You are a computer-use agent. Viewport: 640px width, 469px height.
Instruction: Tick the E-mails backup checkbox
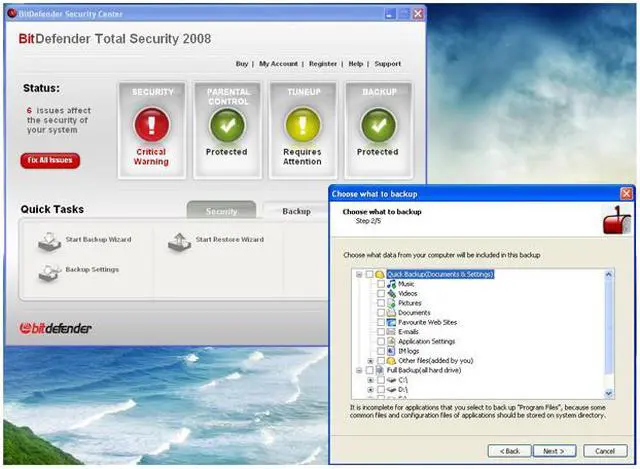point(380,332)
